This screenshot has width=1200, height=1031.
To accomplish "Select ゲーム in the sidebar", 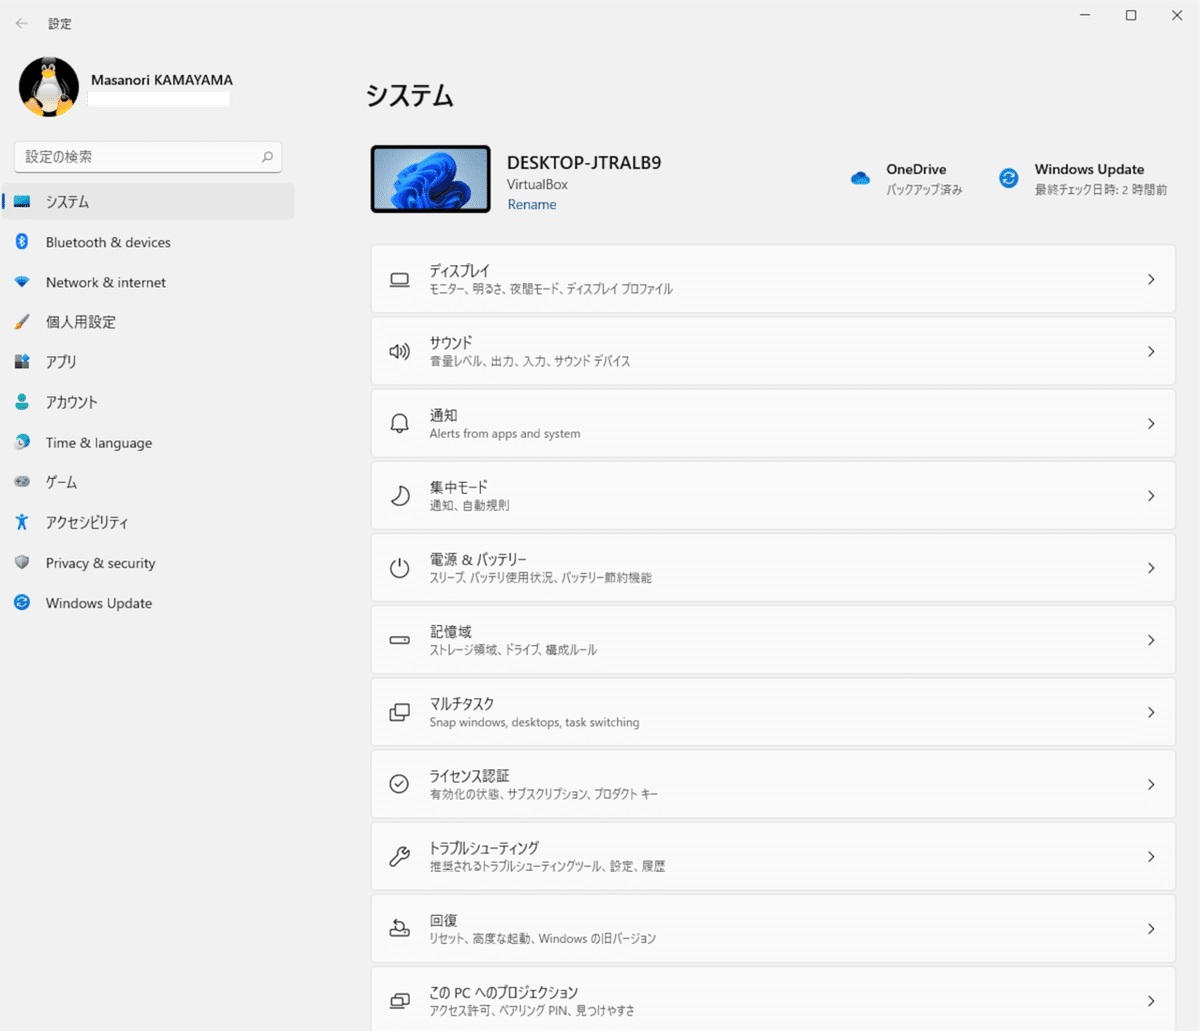I will (148, 482).
